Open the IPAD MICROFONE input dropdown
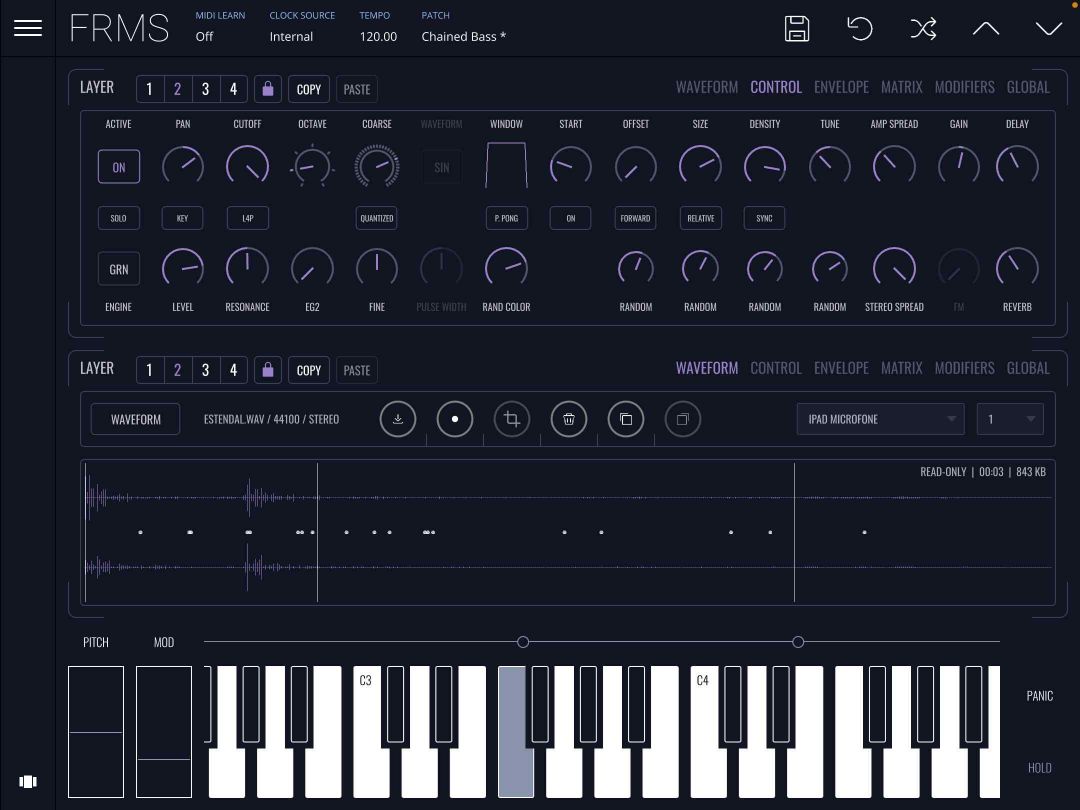1080x810 pixels. coord(880,419)
